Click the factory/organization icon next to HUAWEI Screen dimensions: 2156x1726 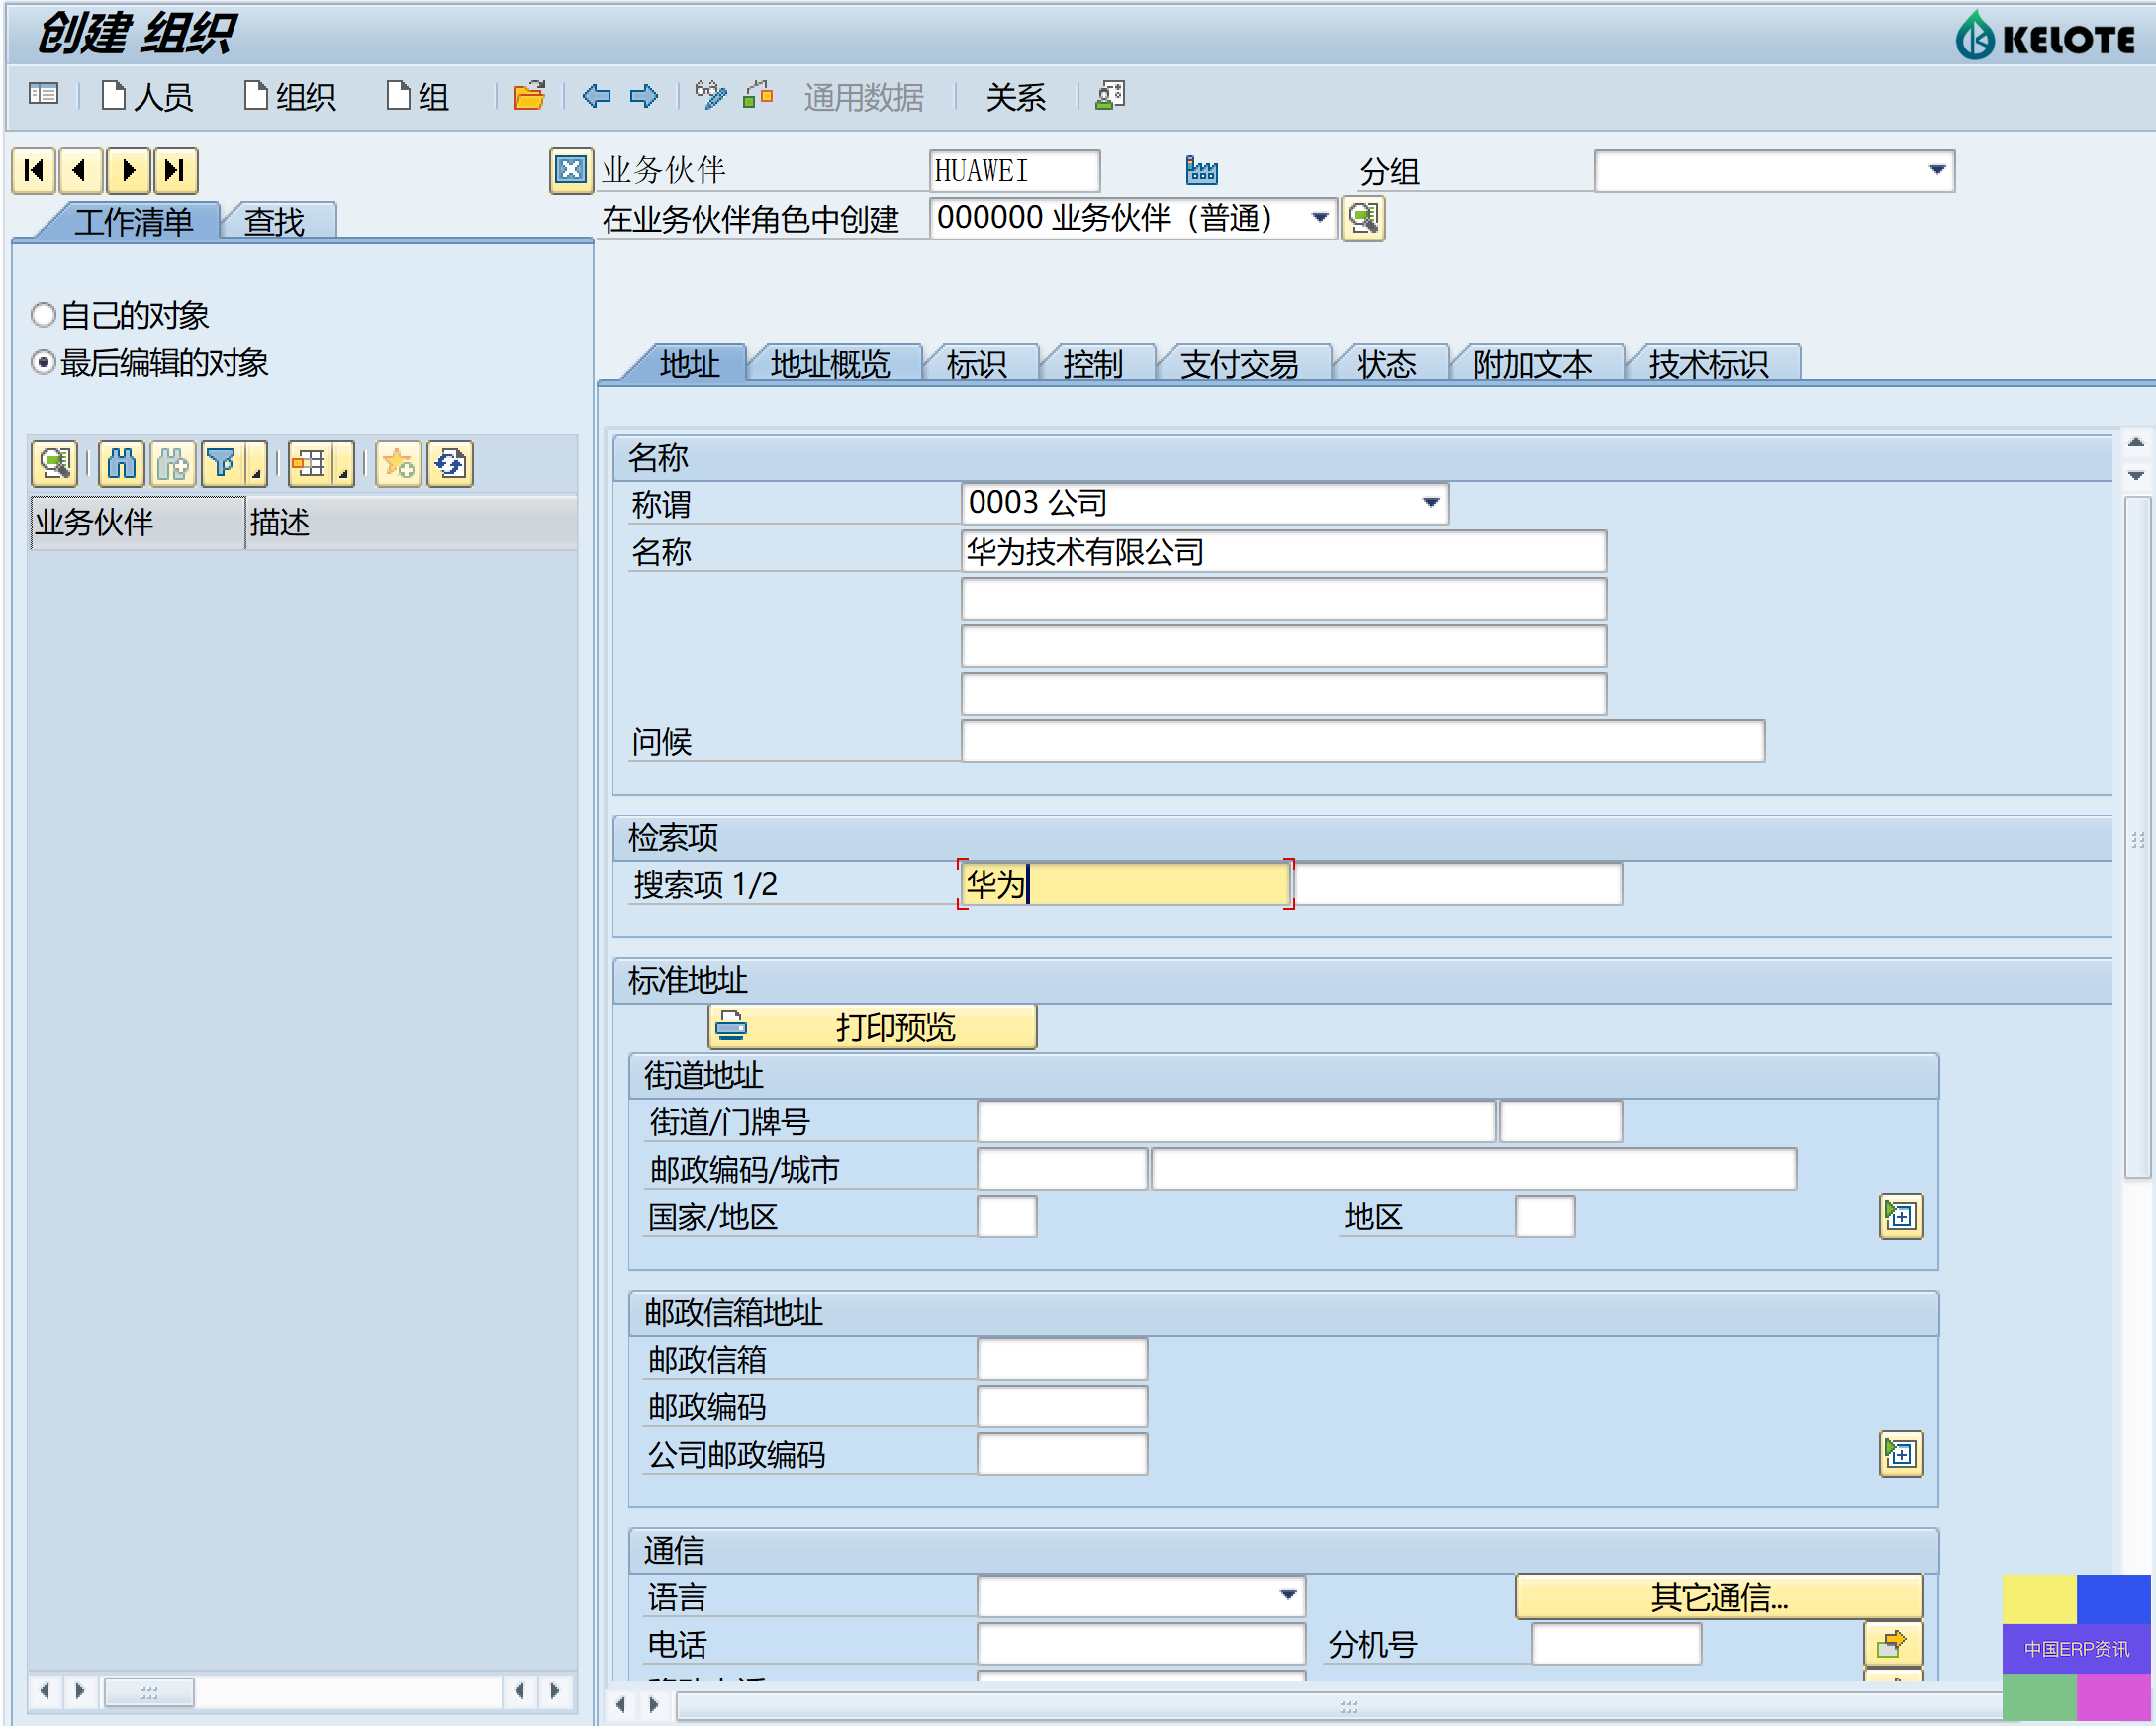pos(1201,170)
